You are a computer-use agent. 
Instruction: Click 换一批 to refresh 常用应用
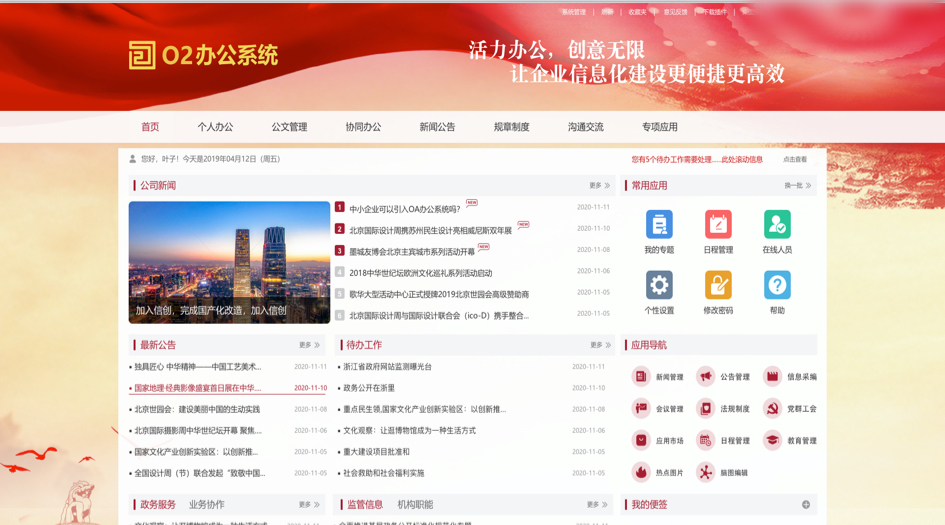click(797, 186)
